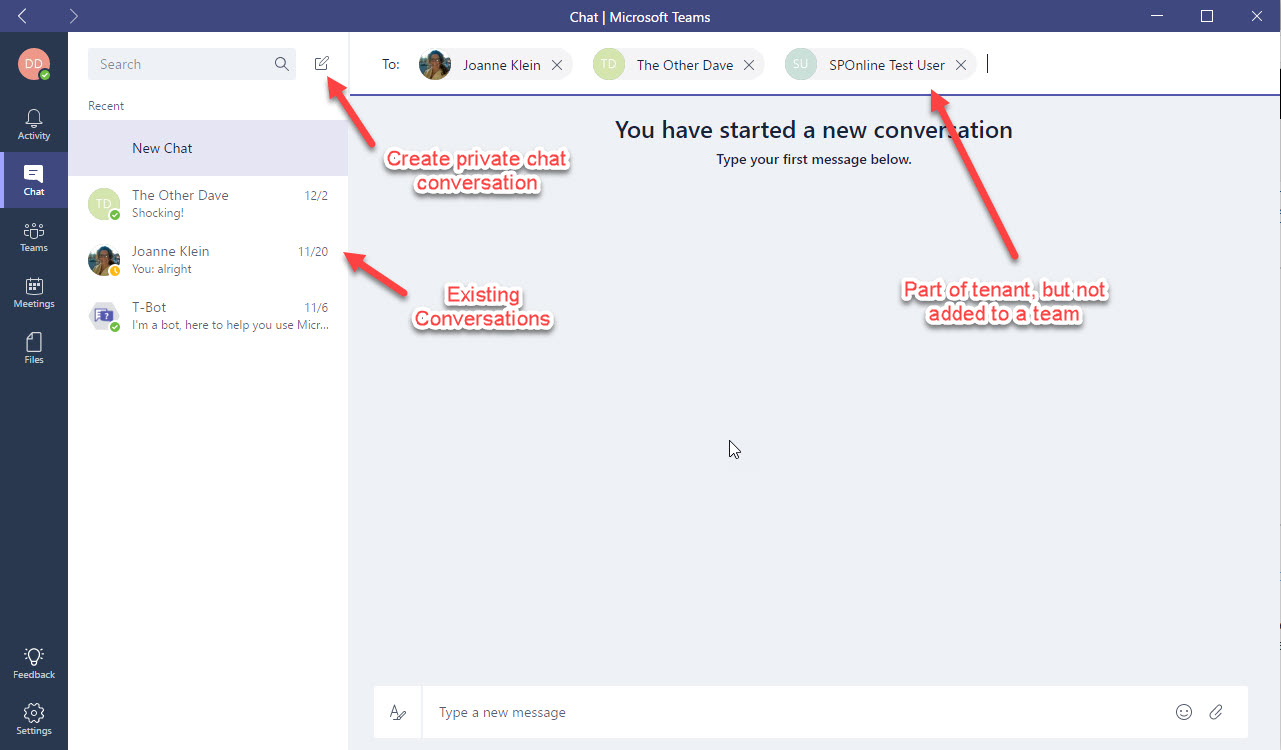
Task: Open the T-Bot conversation
Action: point(208,316)
